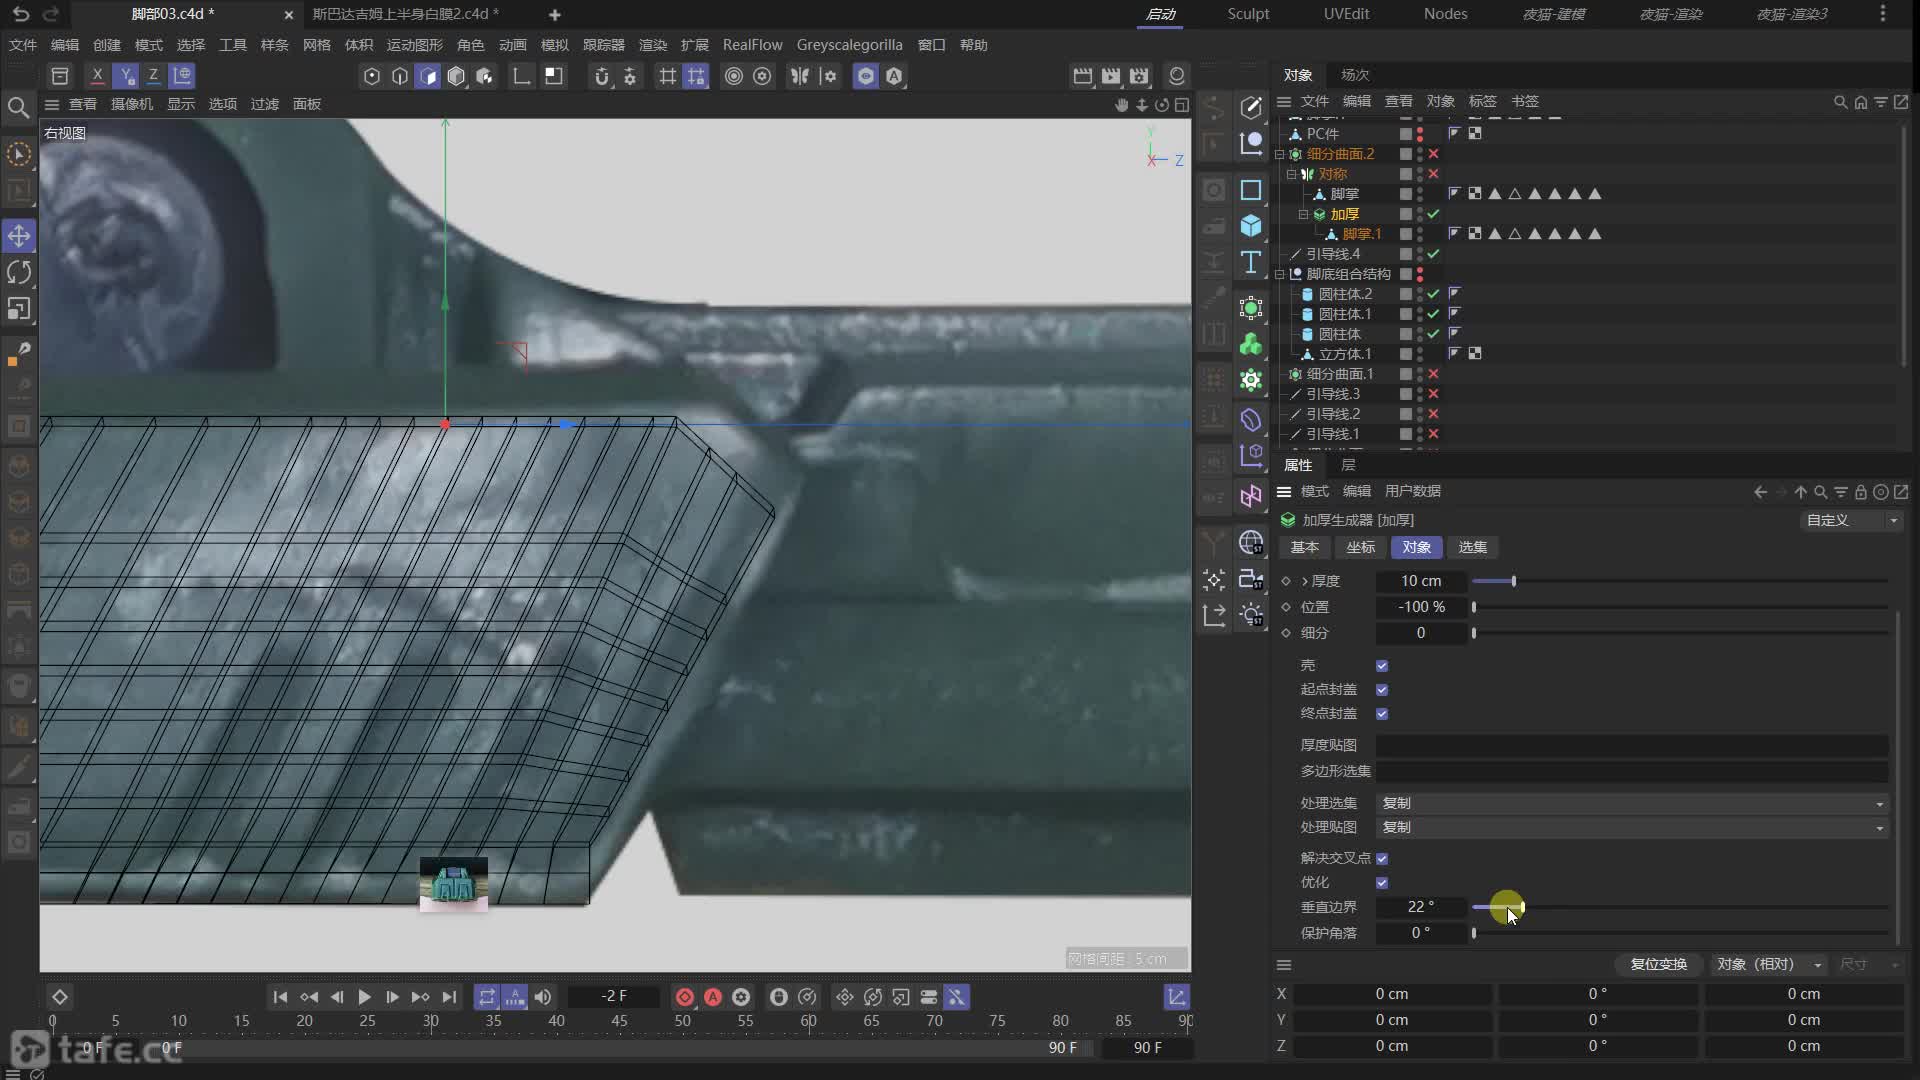1920x1080 pixels.
Task: Toggle 解决交叉点 checkbox
Action: pos(1382,859)
